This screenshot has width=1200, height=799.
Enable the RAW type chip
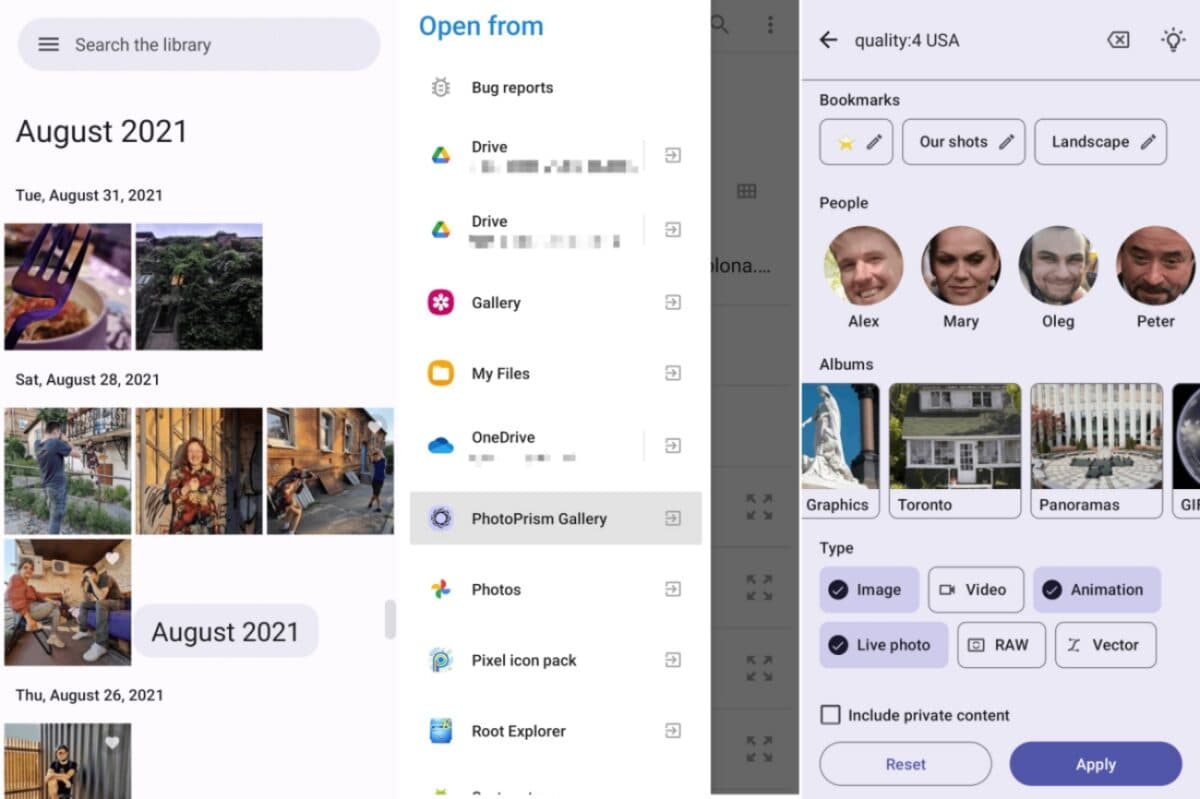(x=1001, y=645)
